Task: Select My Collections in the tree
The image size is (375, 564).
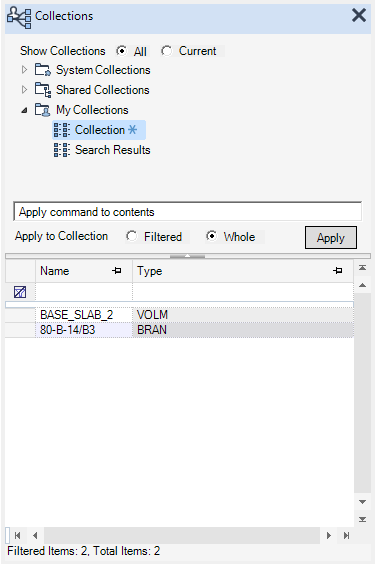Action: pos(92,110)
